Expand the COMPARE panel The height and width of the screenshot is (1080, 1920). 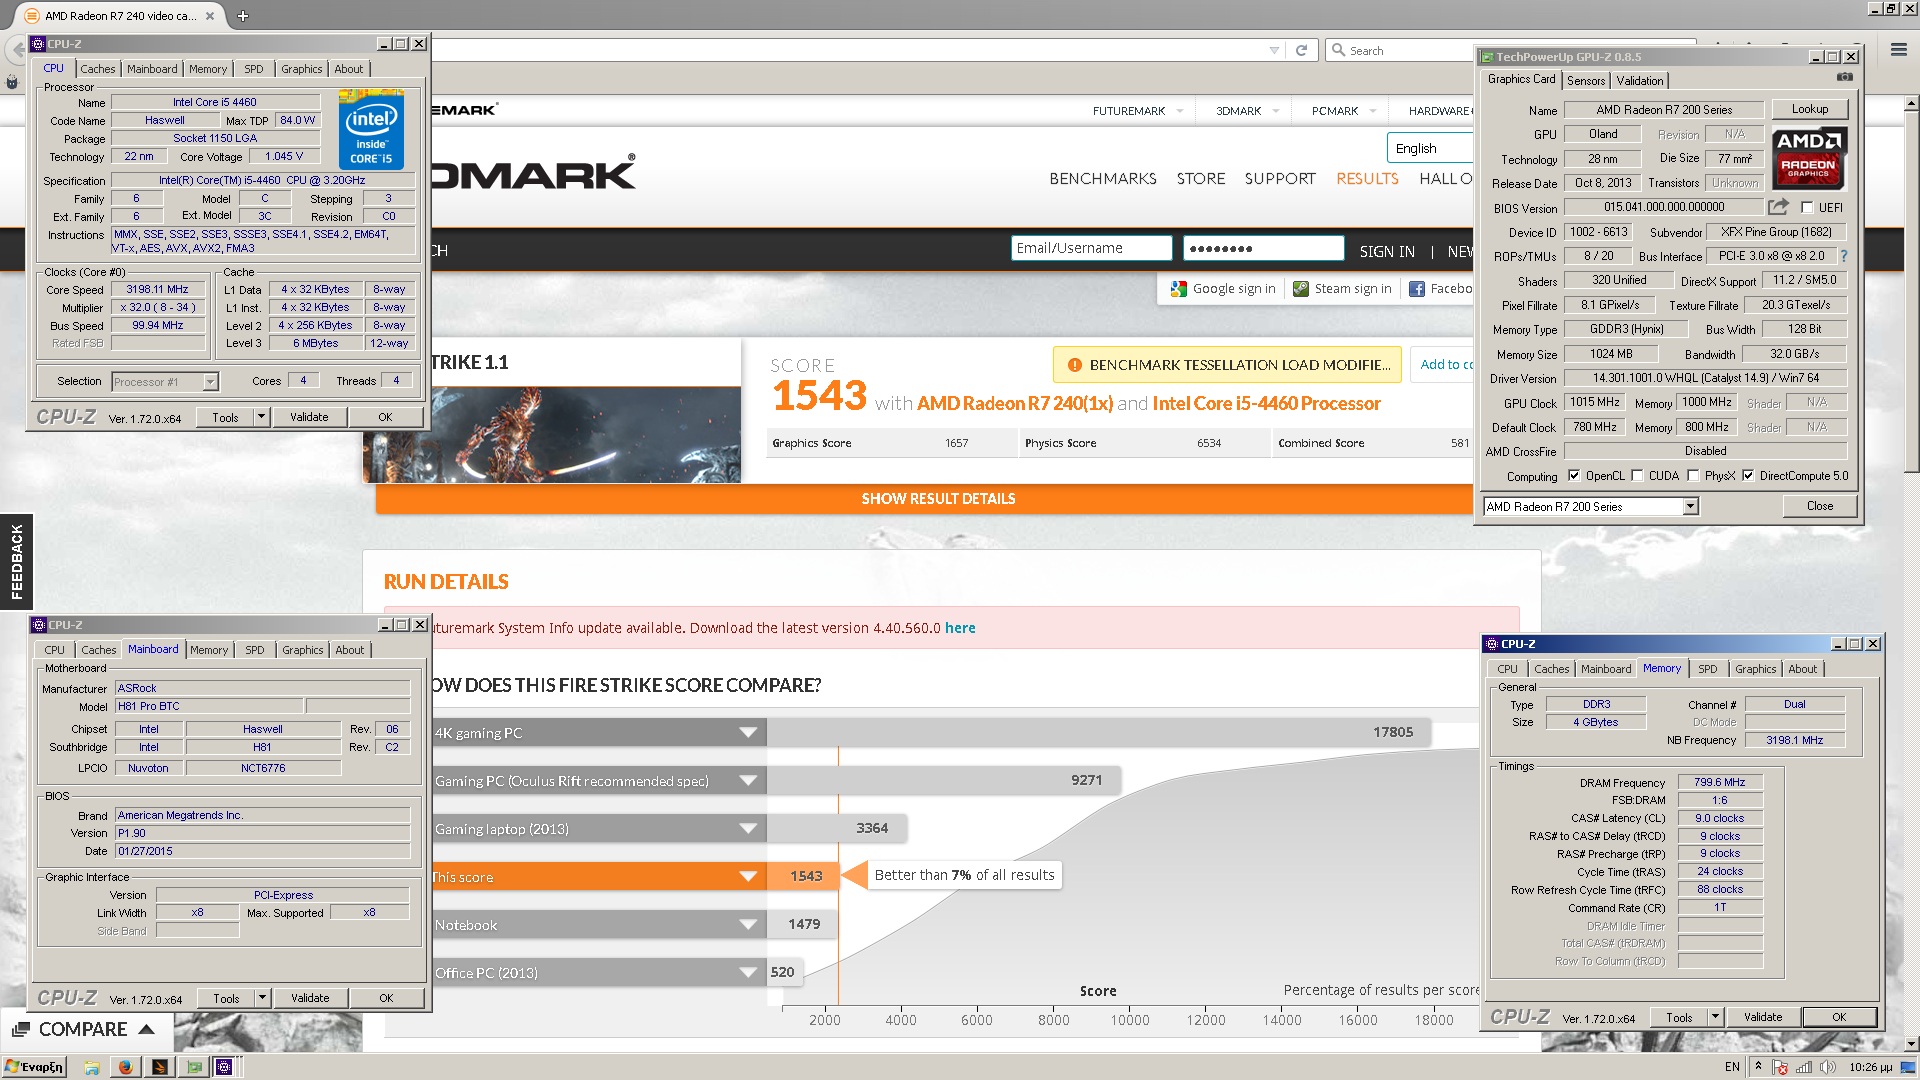84,1029
